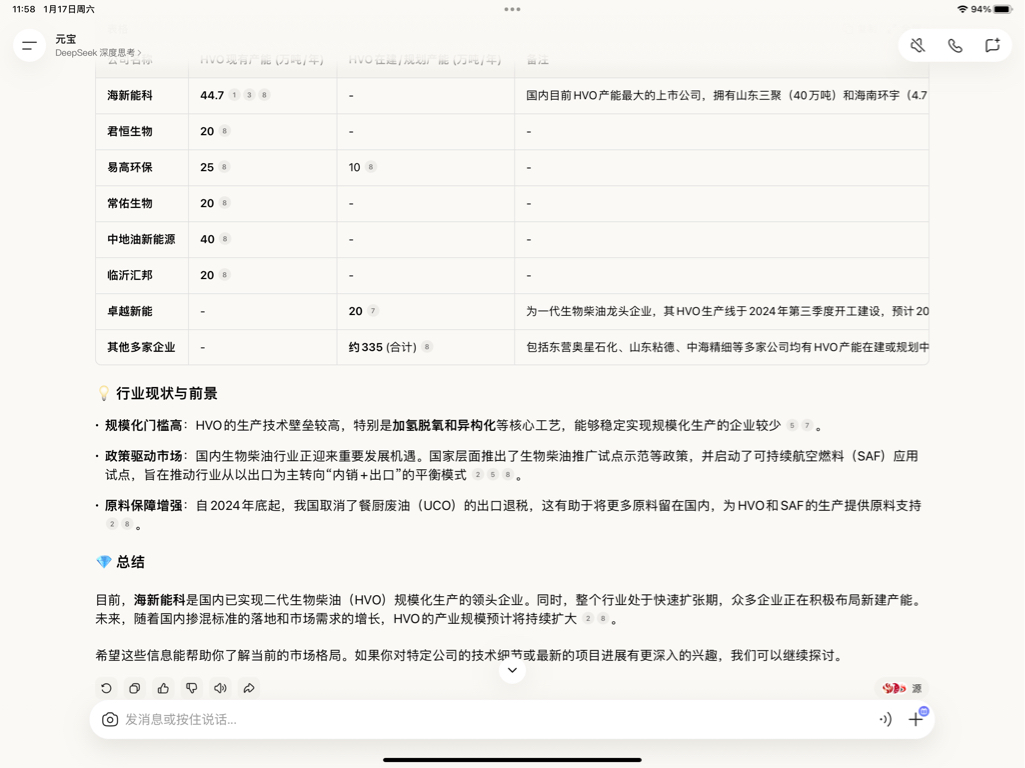
Task: Select the 中地油新能源 table cell
Action: click(141, 239)
